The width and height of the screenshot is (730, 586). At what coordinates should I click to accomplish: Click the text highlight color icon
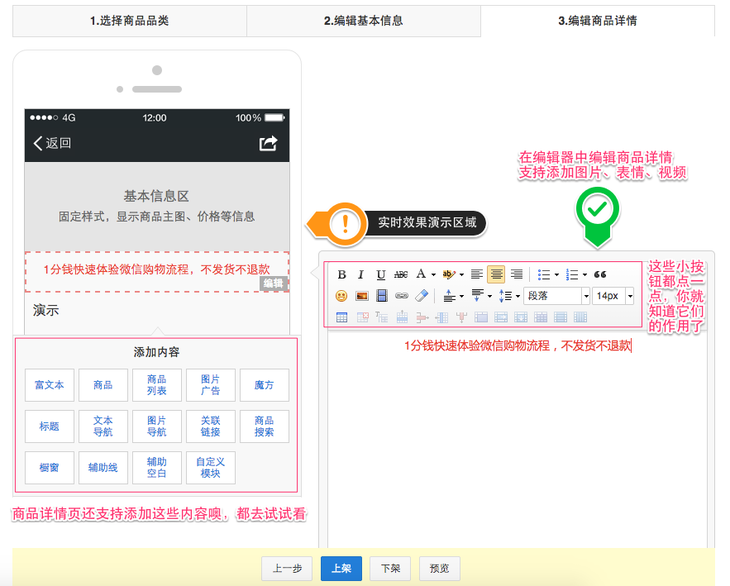[449, 274]
